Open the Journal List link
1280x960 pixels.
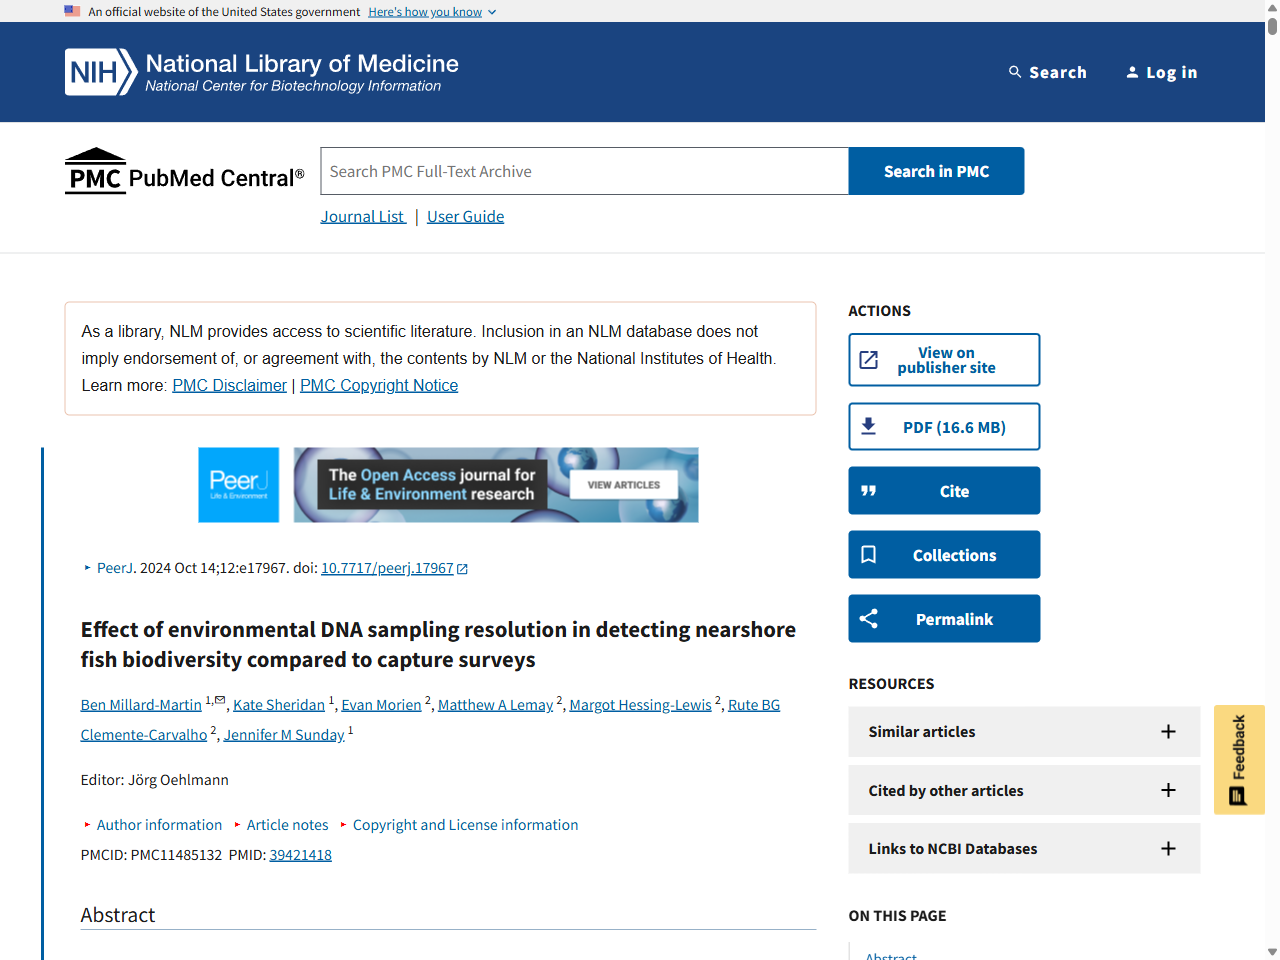(363, 216)
